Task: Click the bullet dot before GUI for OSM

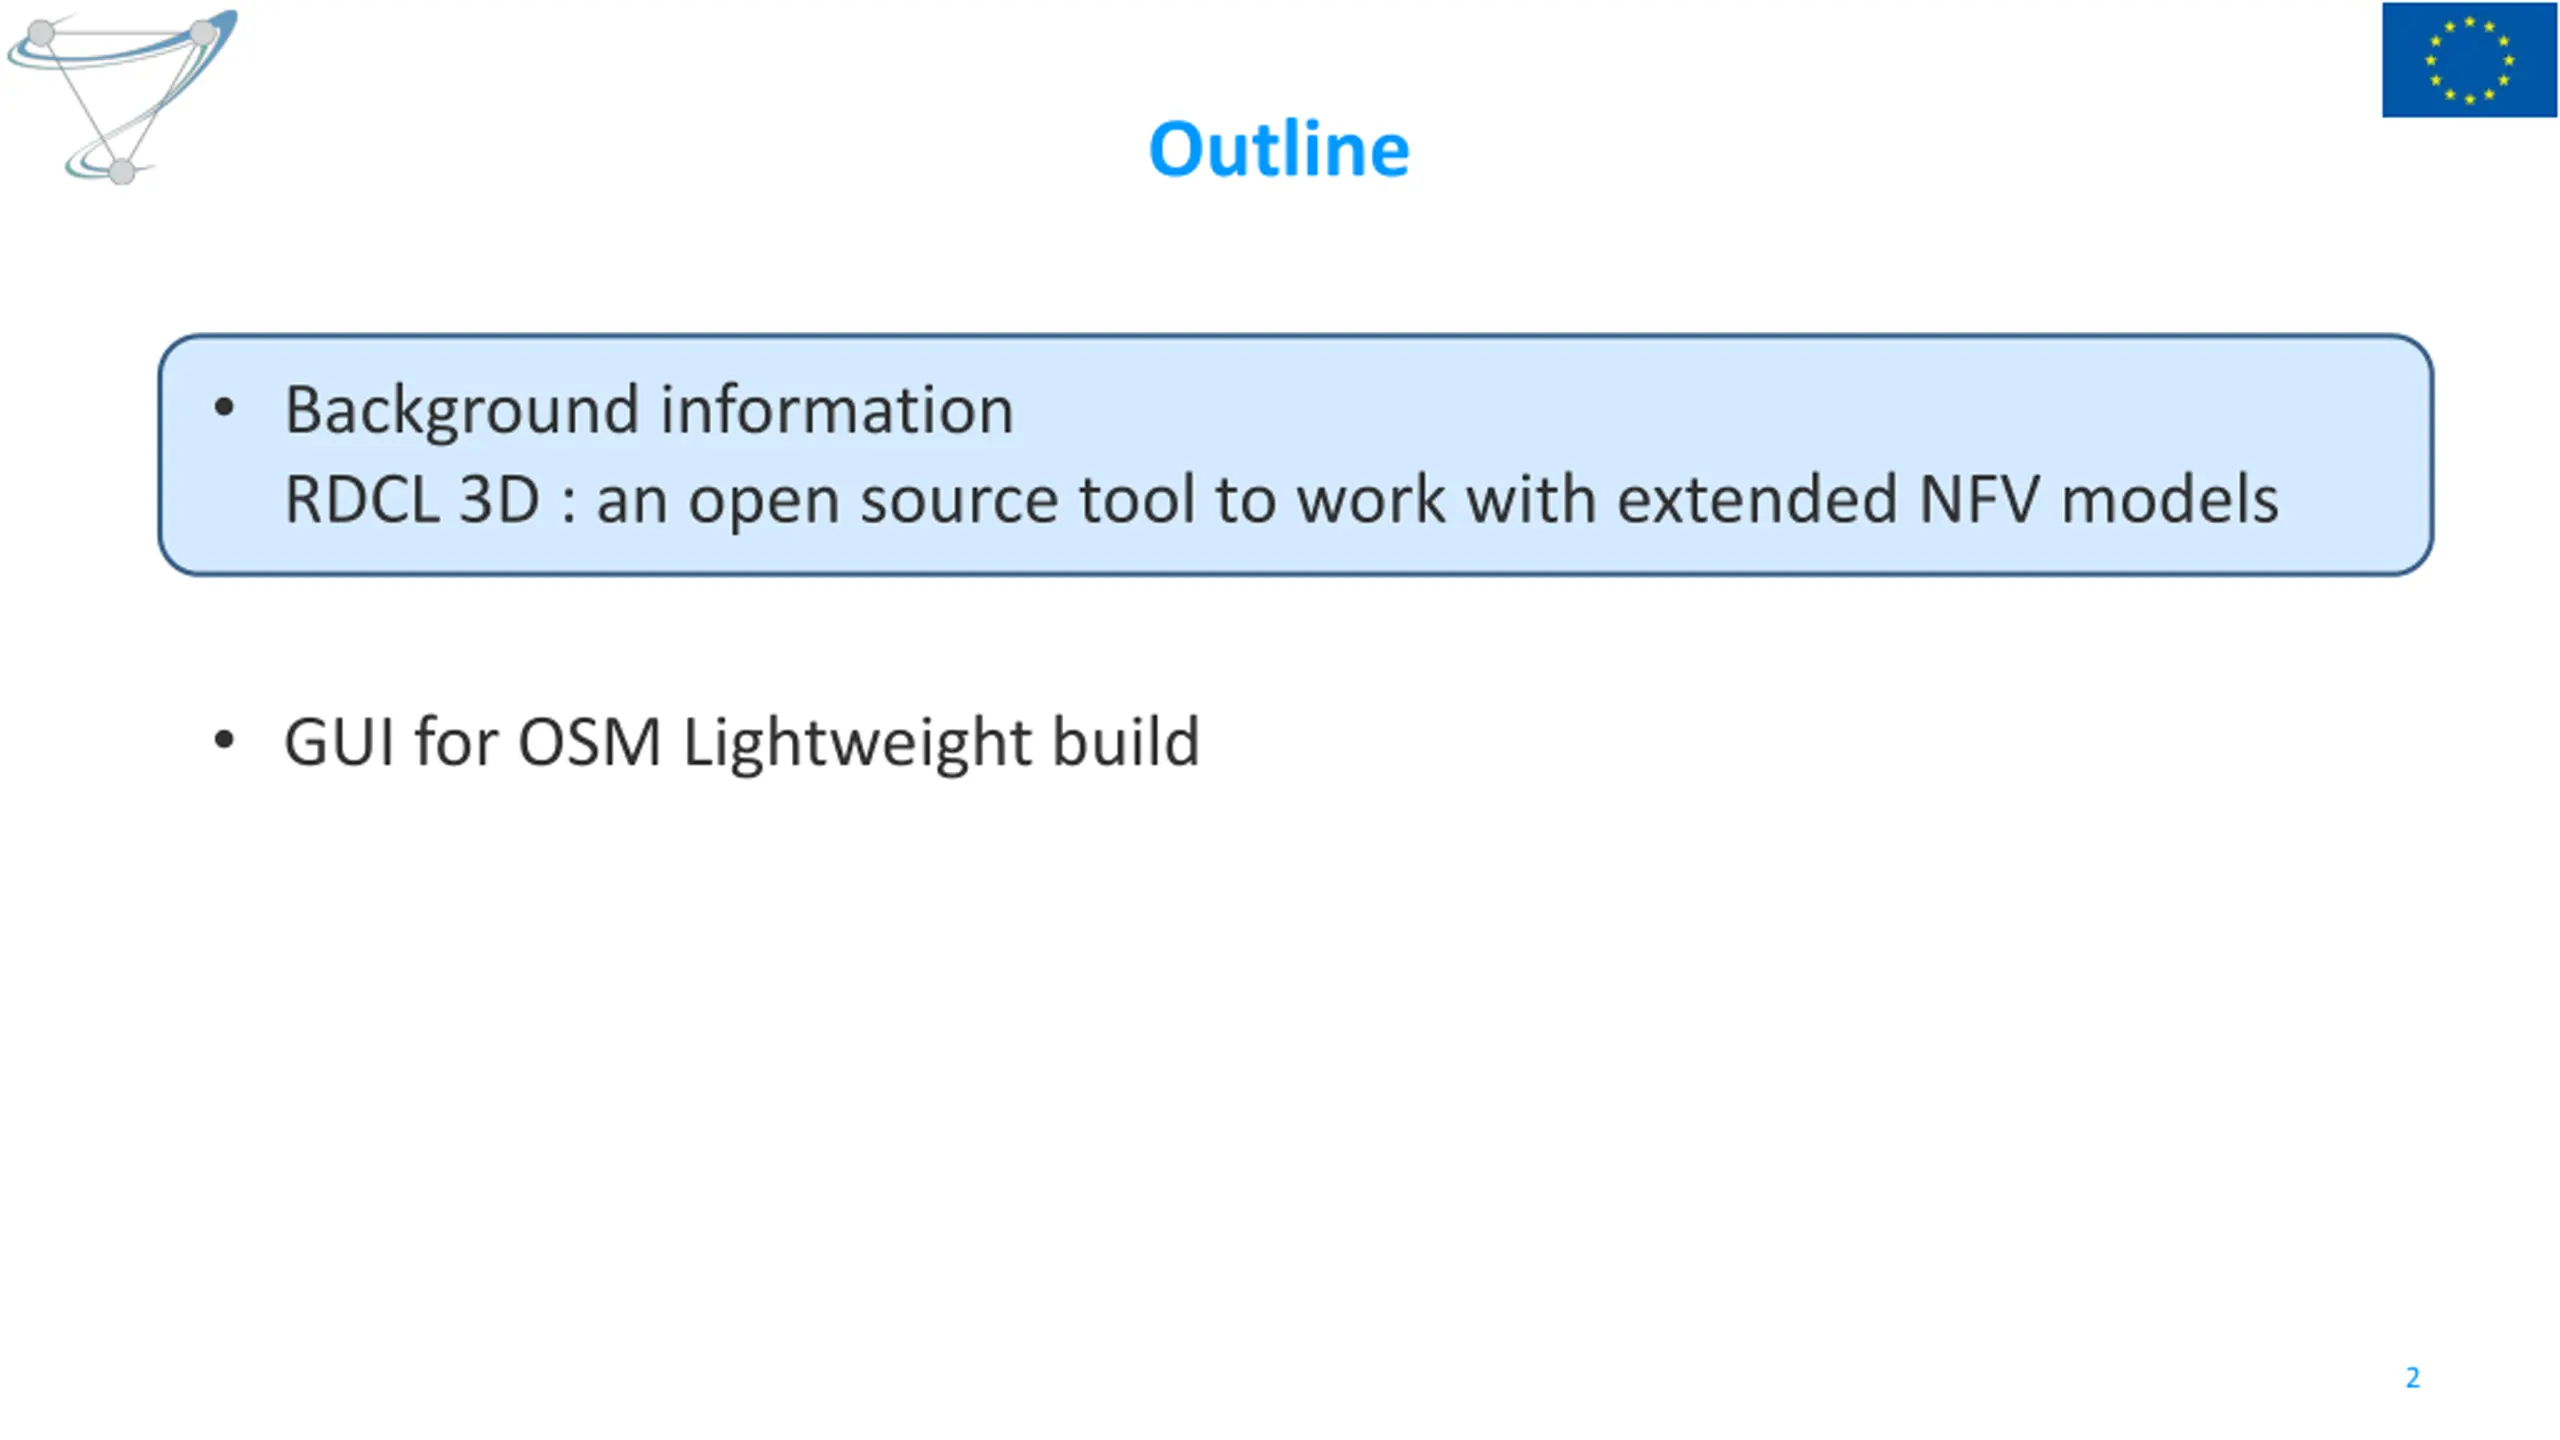Action: tap(224, 741)
